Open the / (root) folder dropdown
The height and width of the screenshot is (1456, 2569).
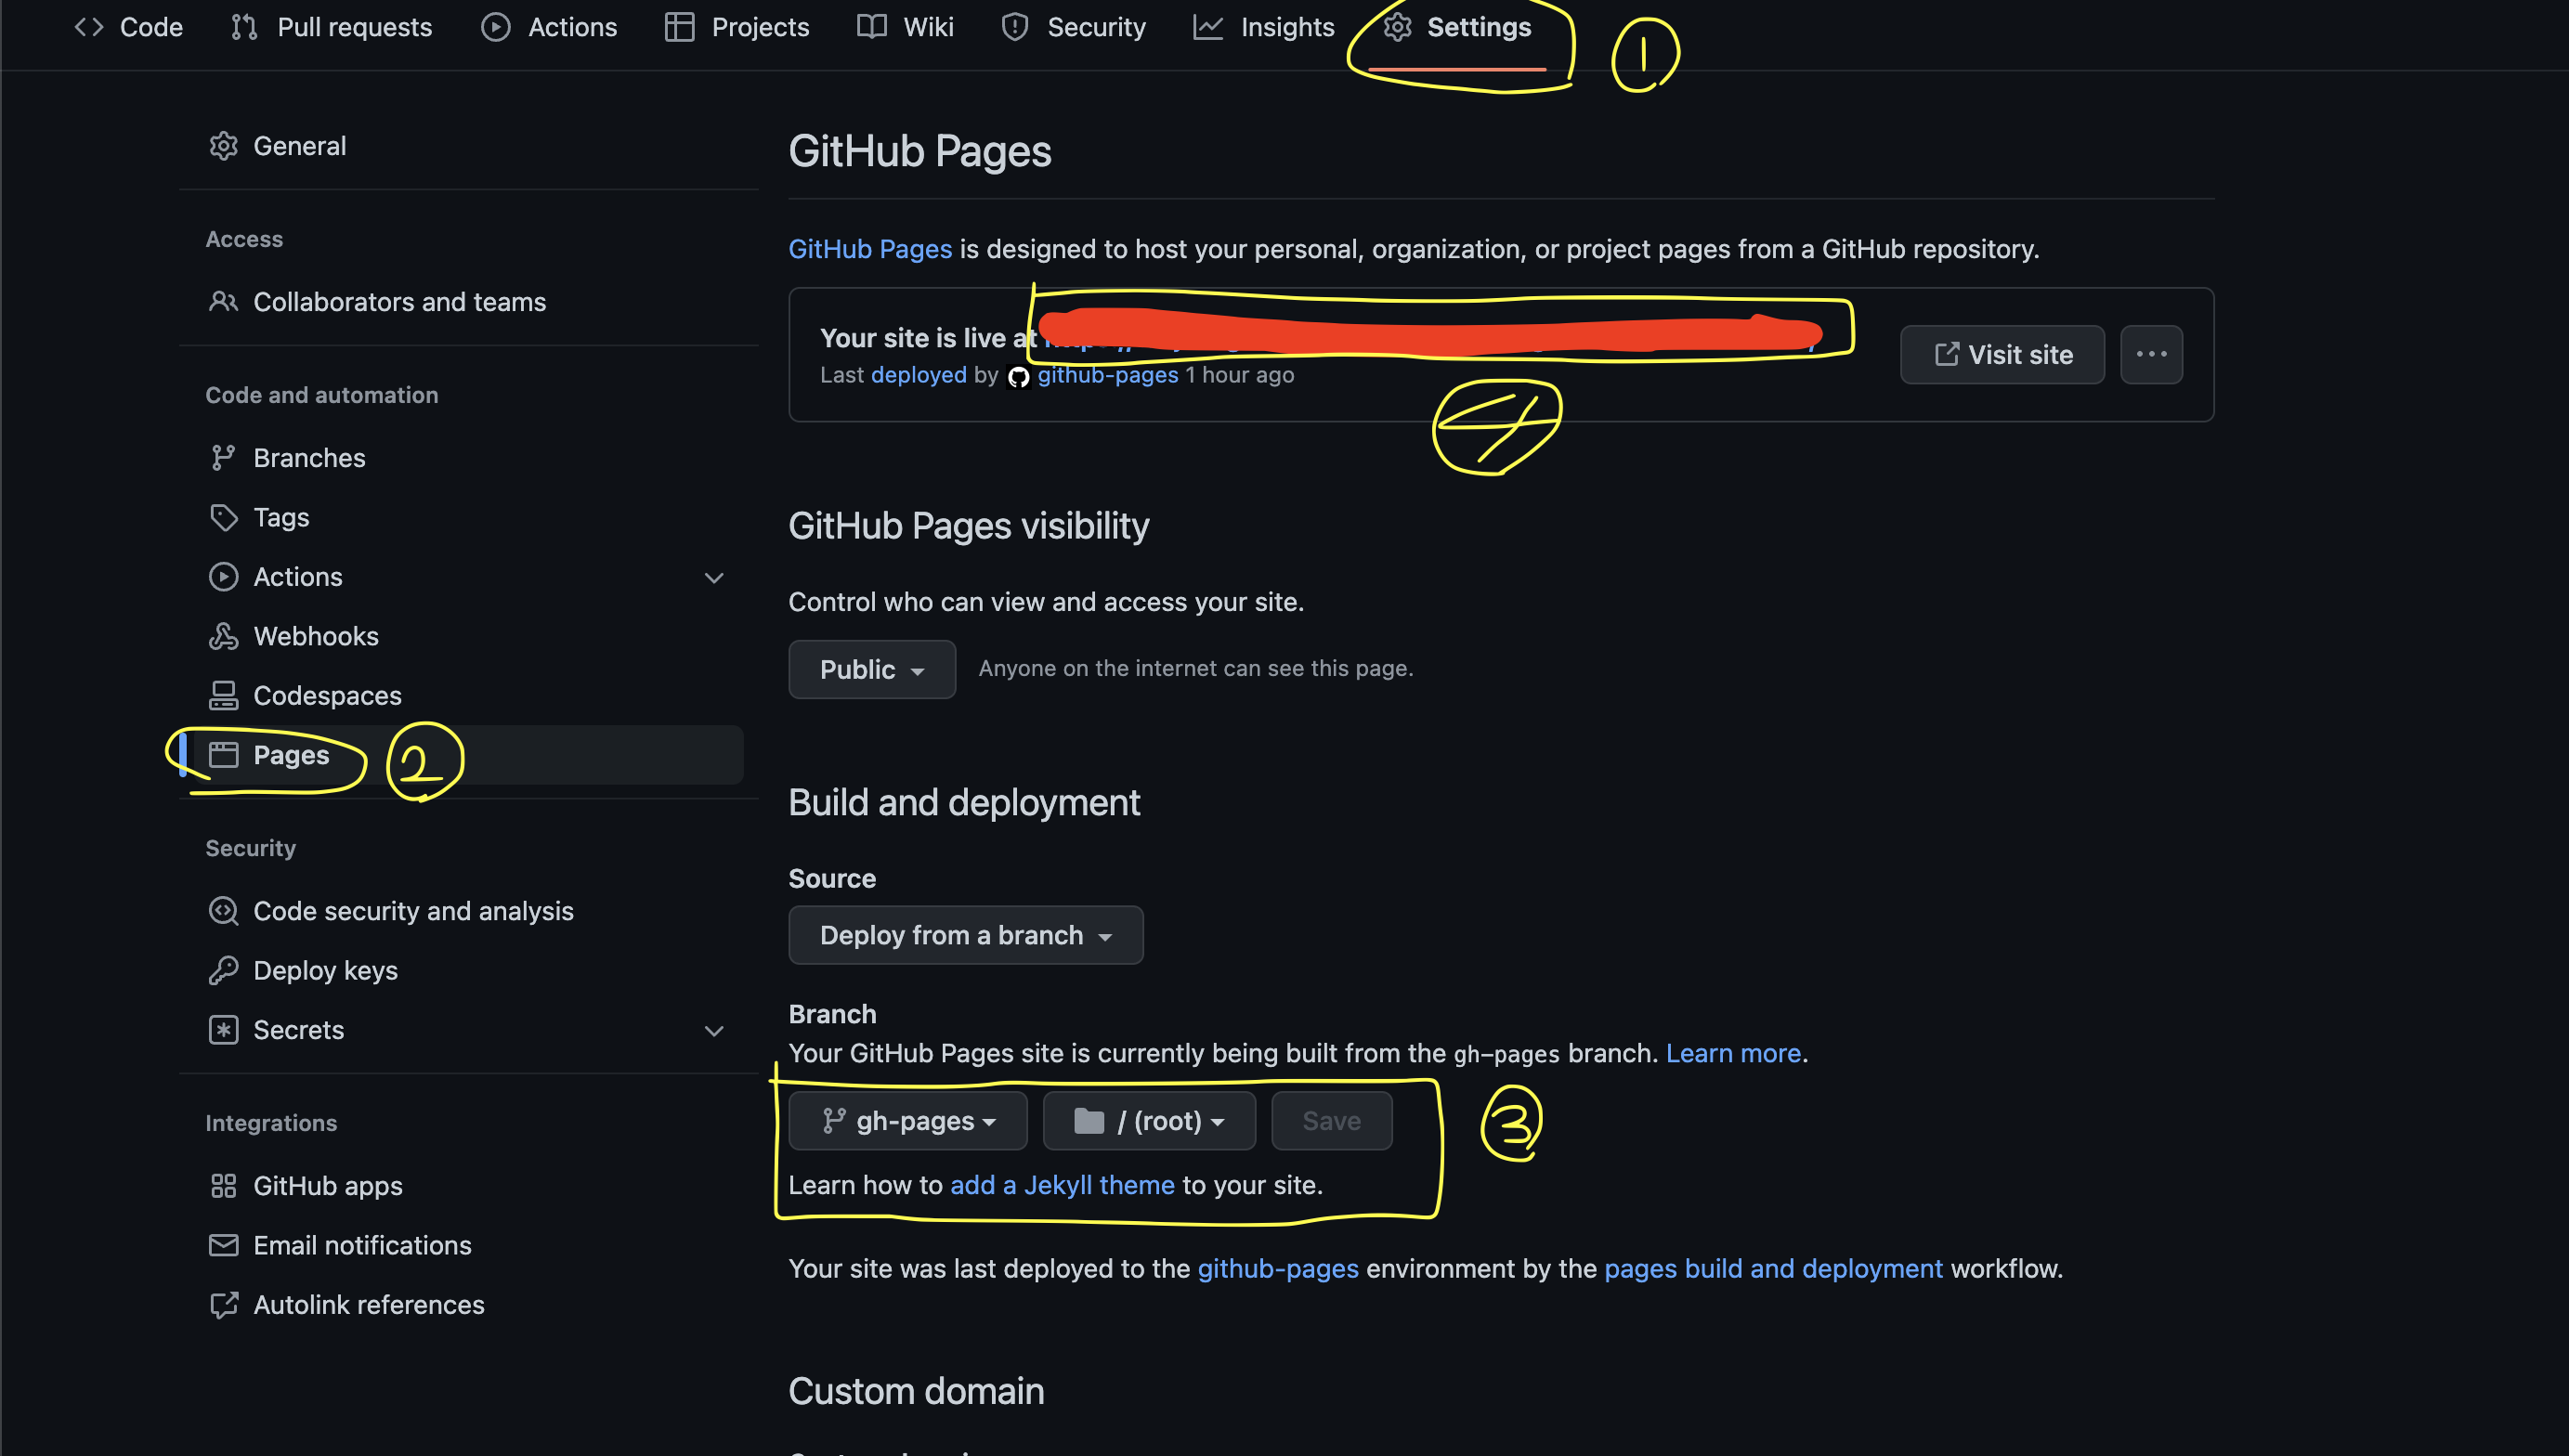[1149, 1121]
